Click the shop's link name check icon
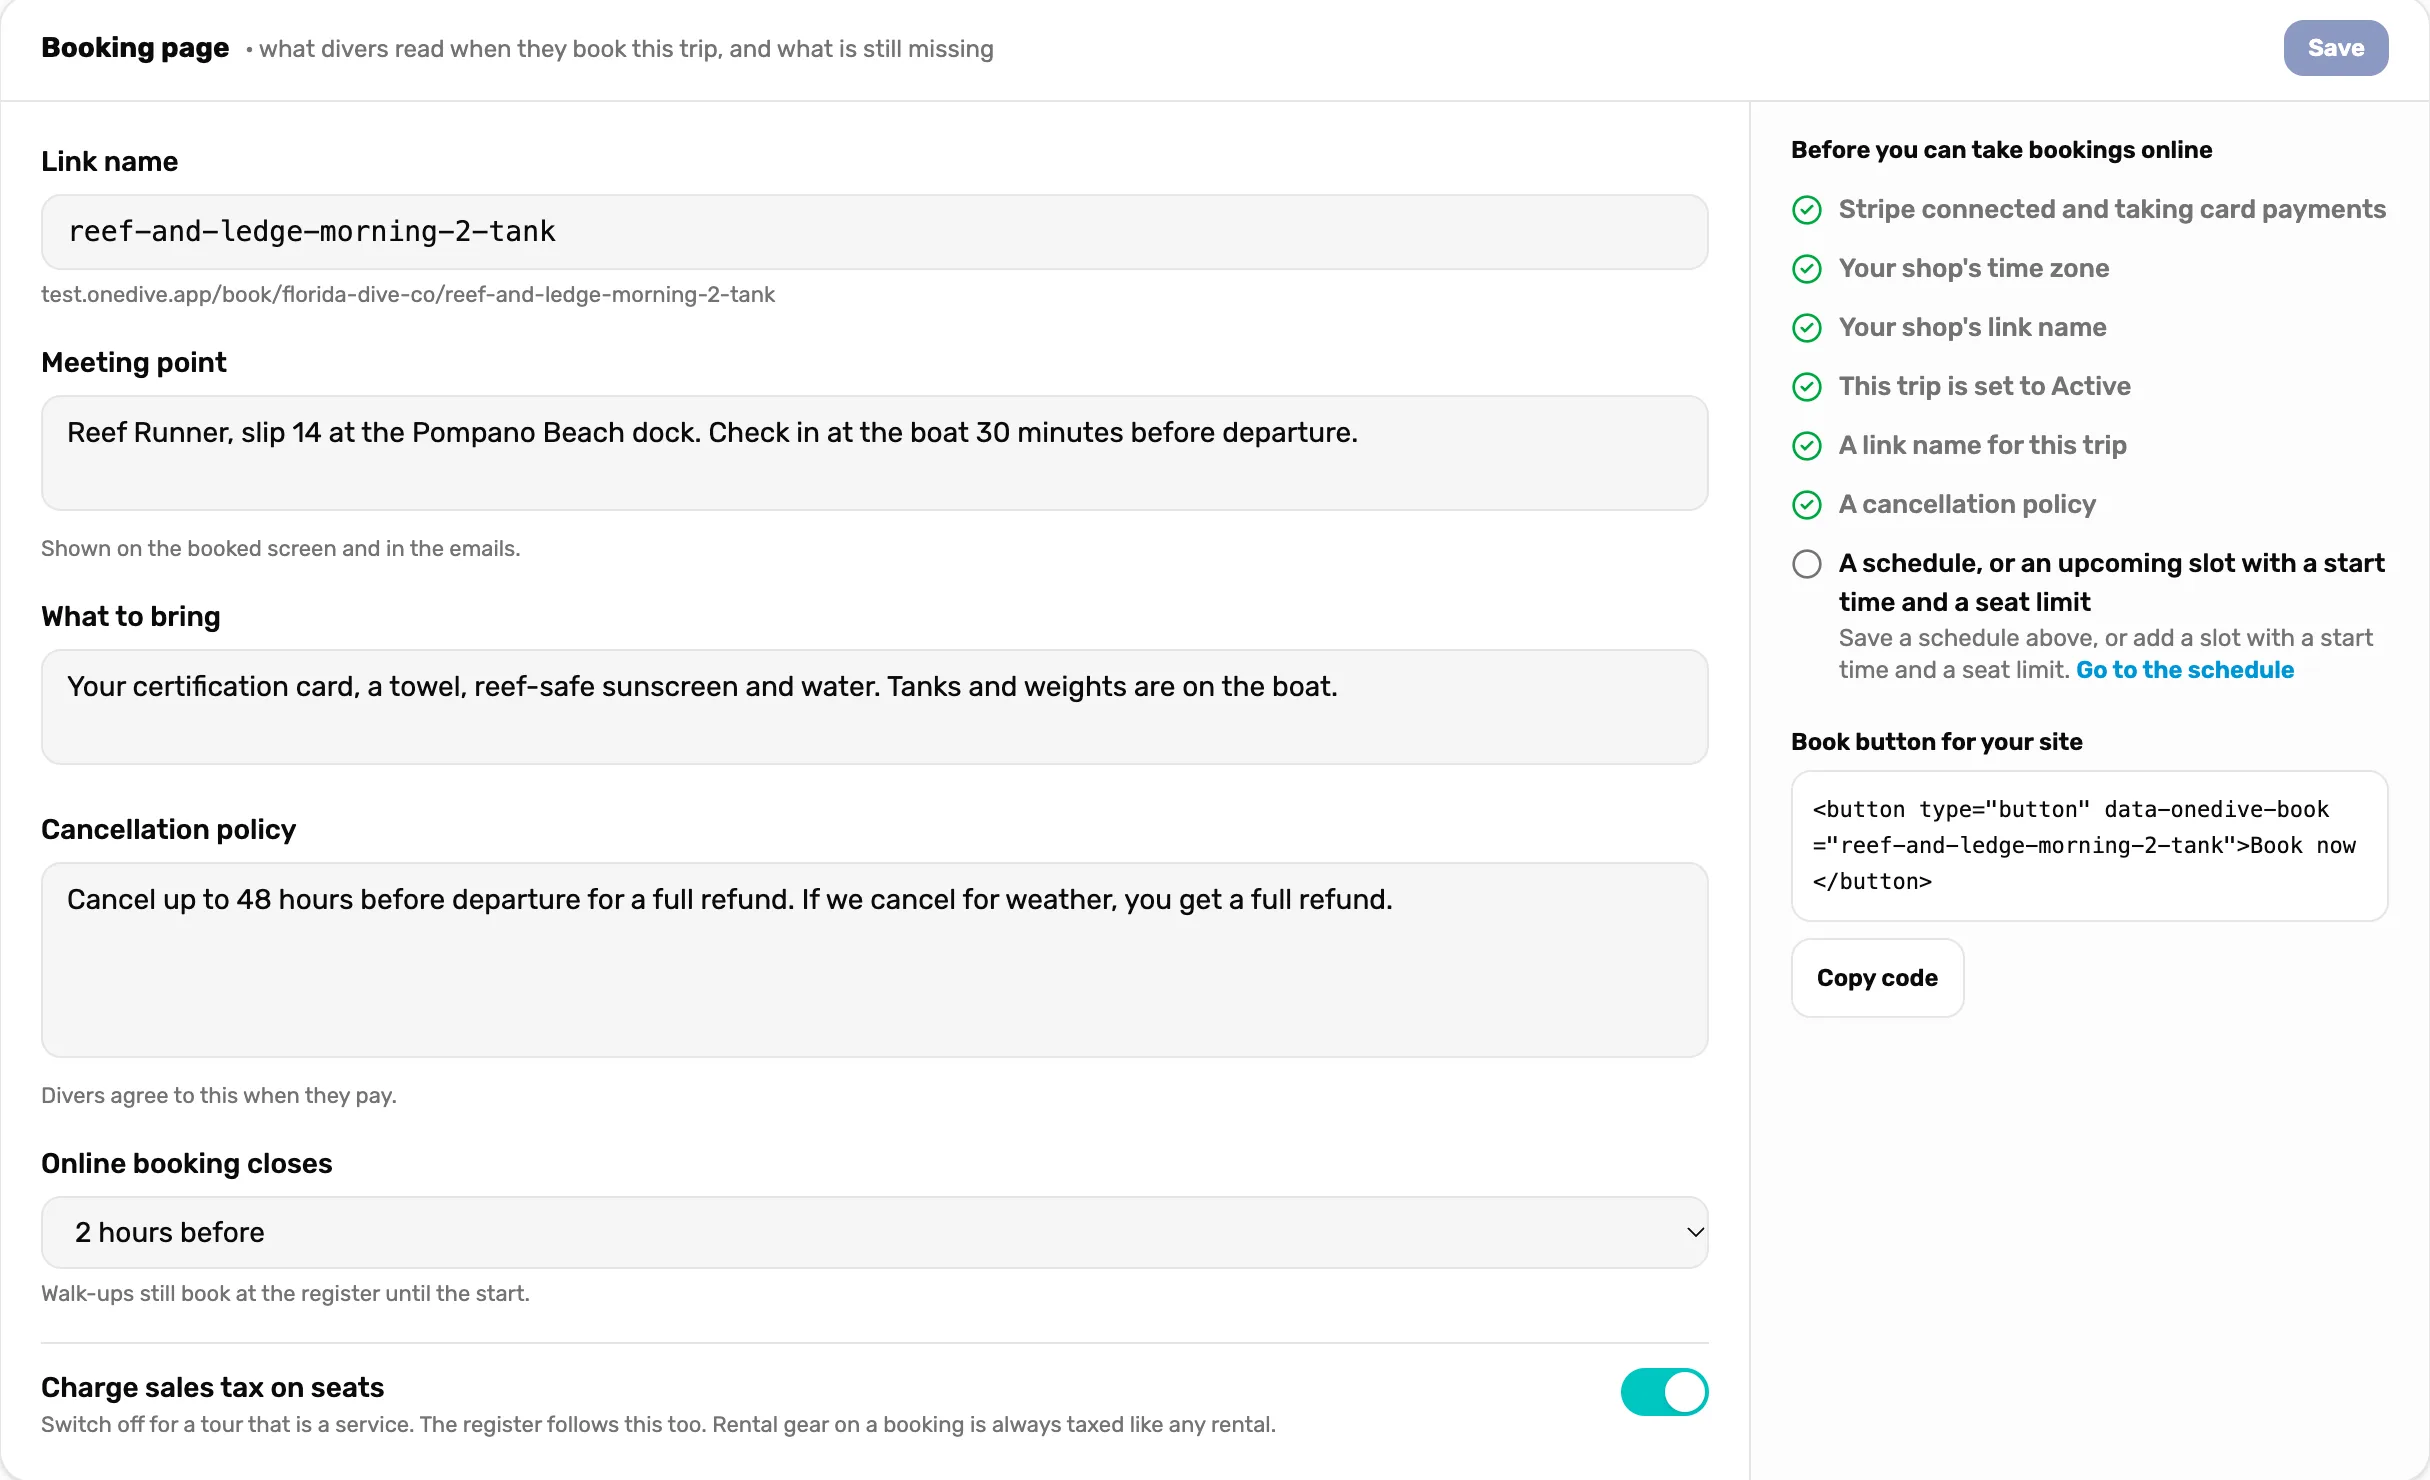The image size is (2430, 1480). pos(1806,328)
